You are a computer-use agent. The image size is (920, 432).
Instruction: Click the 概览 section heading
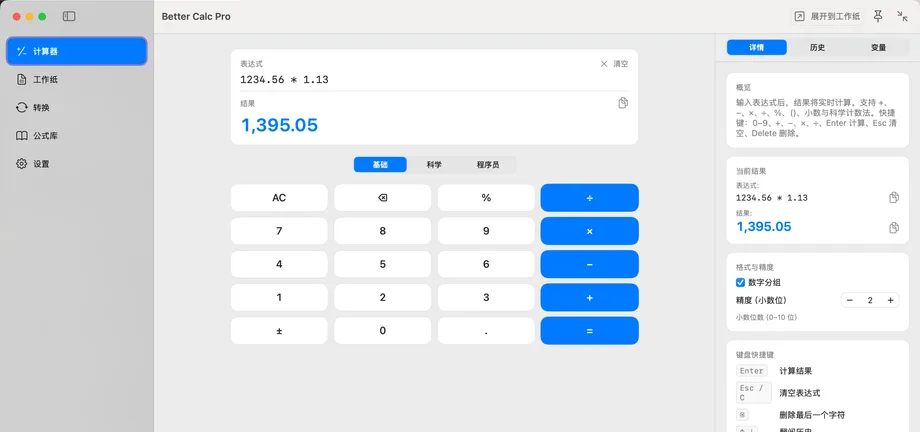point(743,87)
